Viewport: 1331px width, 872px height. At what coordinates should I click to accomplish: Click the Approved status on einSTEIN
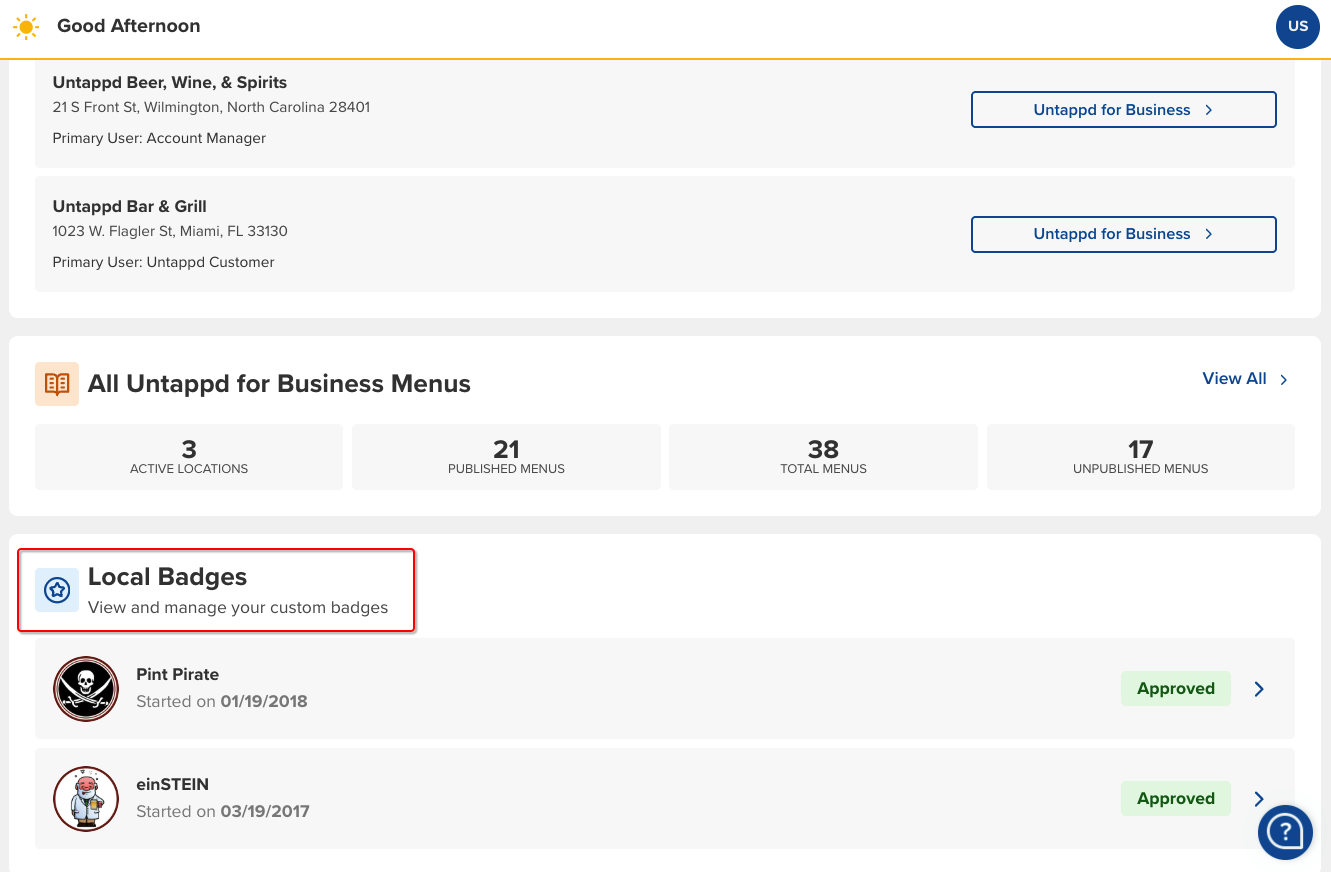1175,799
